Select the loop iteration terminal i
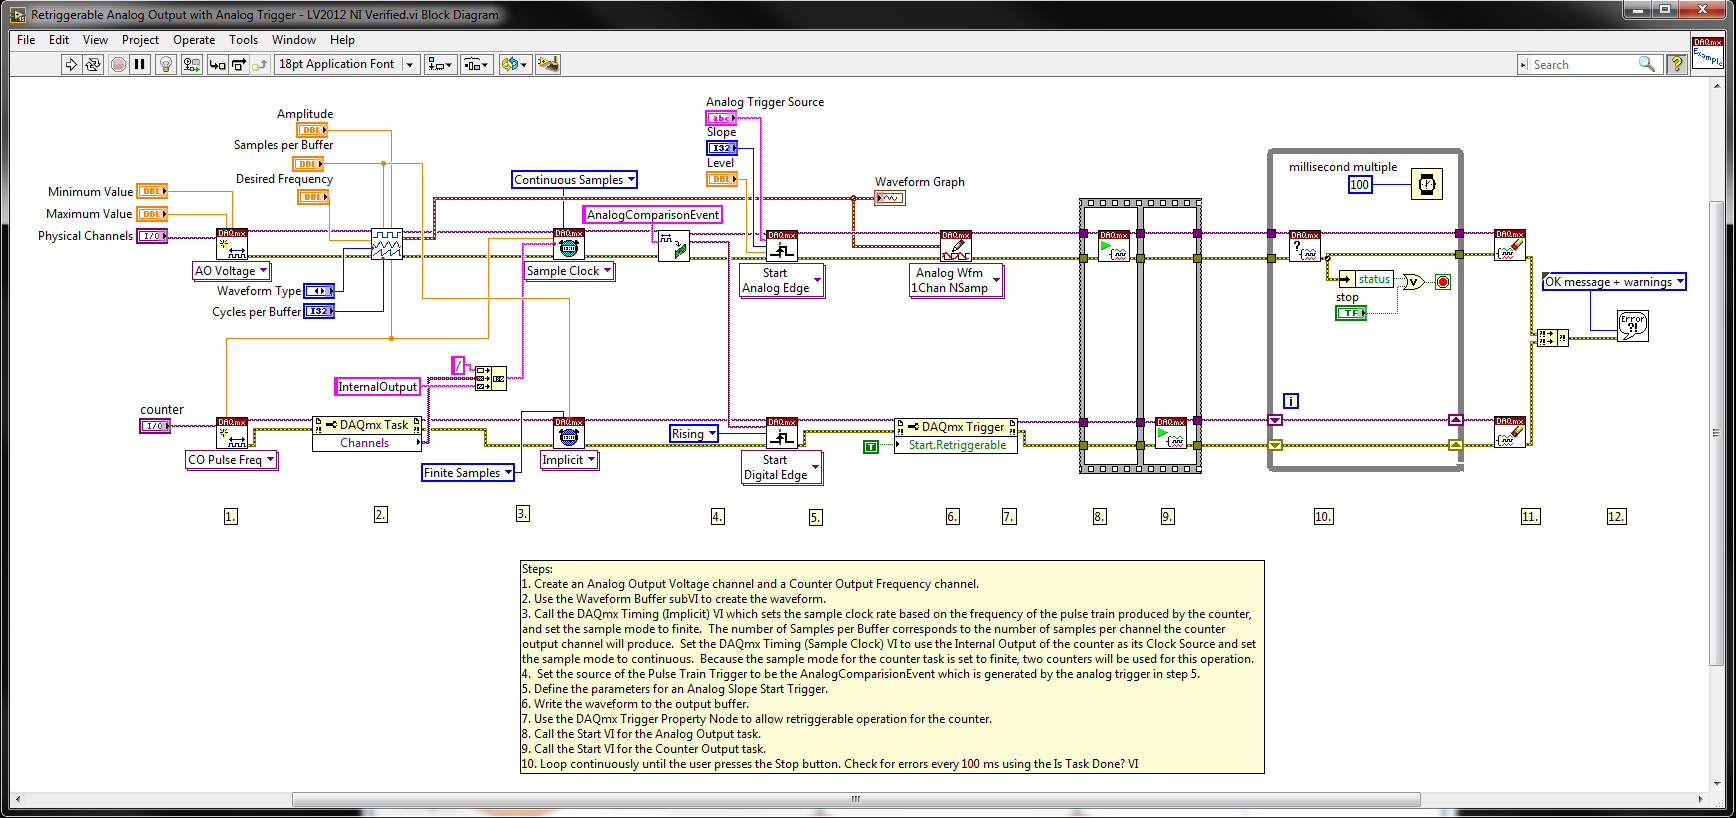 click(1291, 401)
